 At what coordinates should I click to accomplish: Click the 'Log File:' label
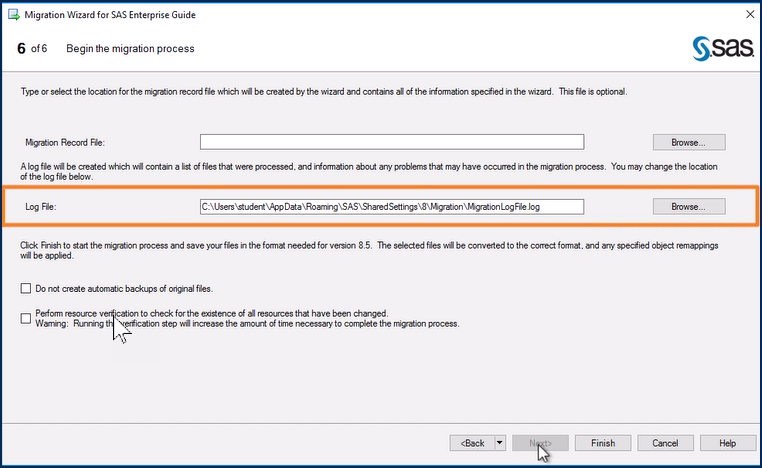[x=45, y=207]
